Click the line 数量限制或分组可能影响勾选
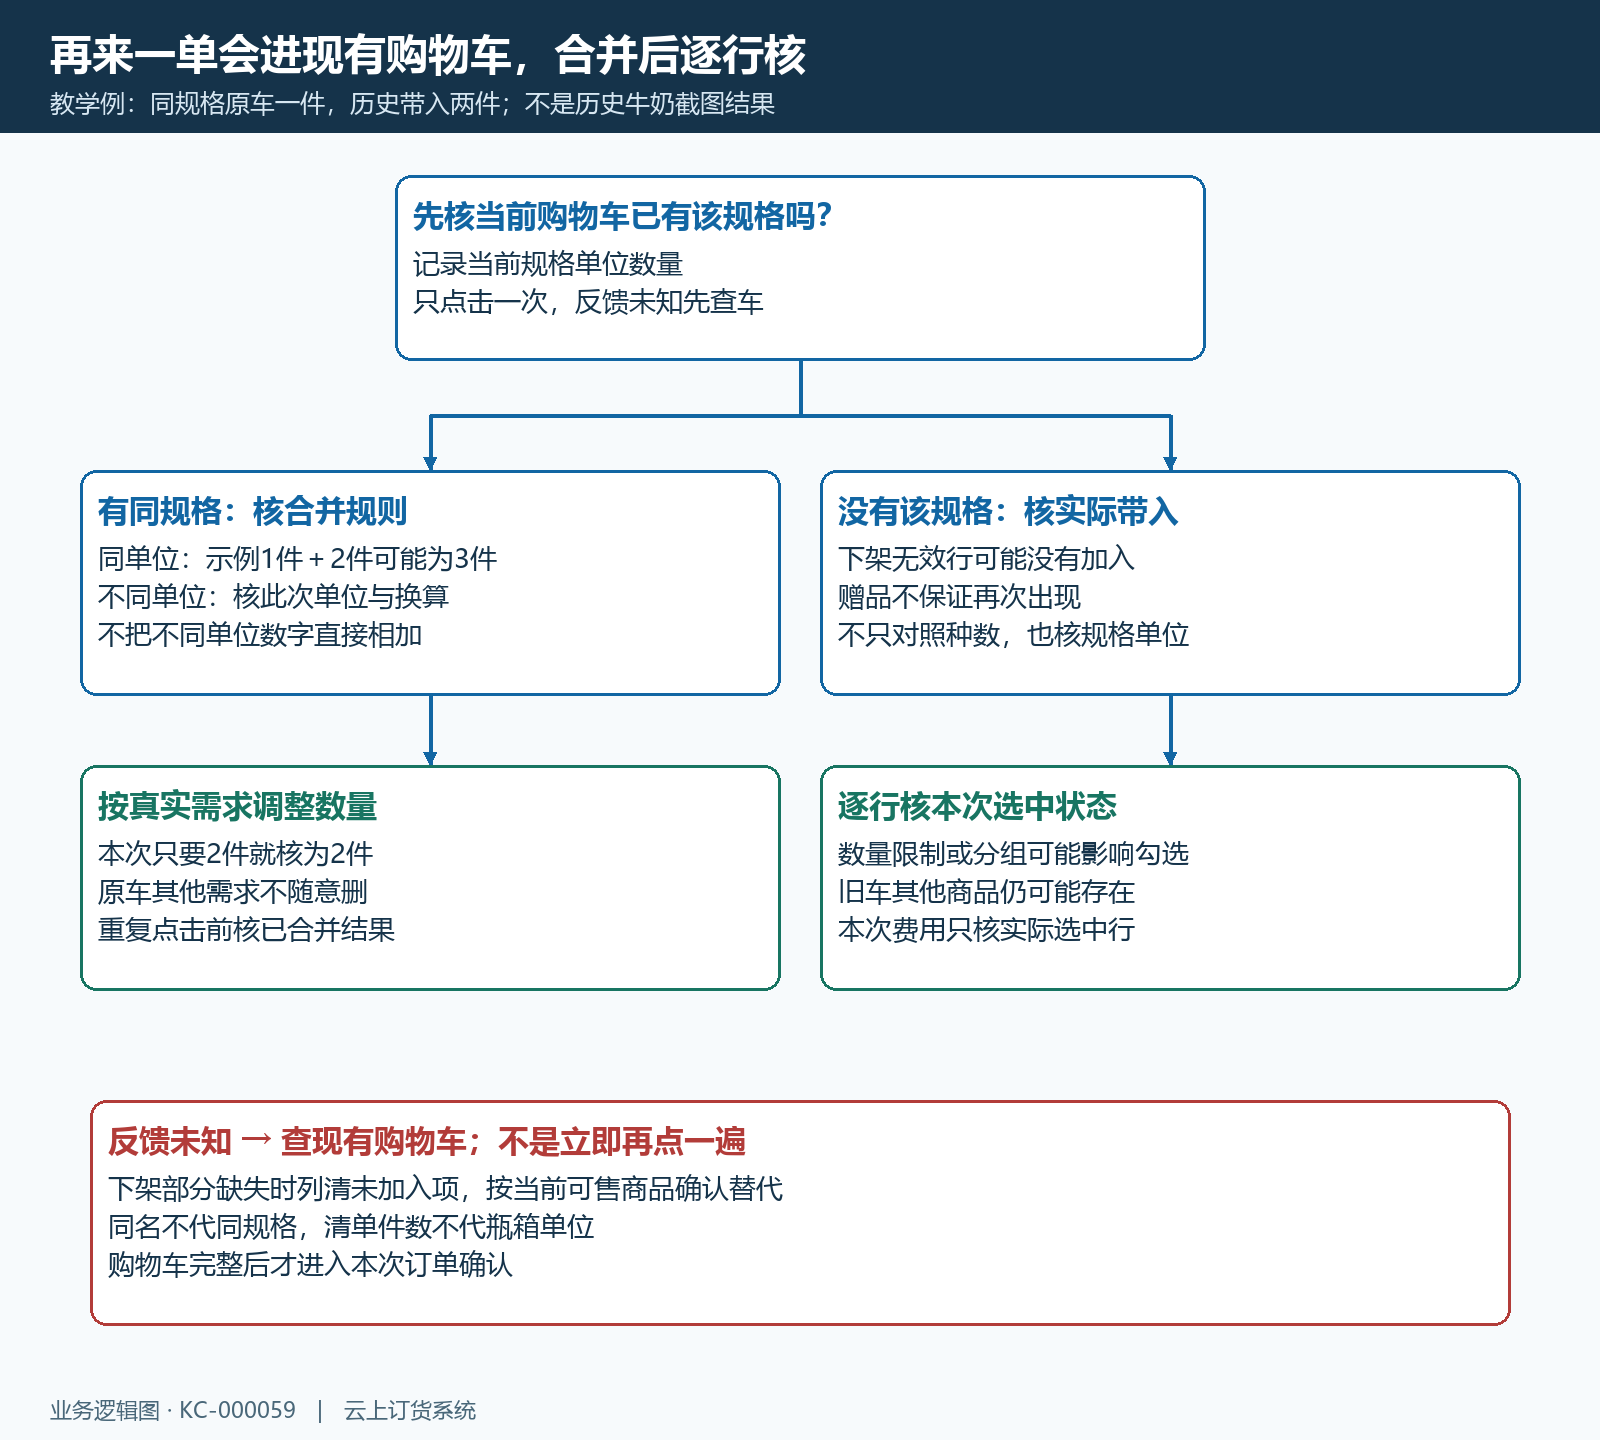Image resolution: width=1600 pixels, height=1440 pixels. (x=1013, y=854)
